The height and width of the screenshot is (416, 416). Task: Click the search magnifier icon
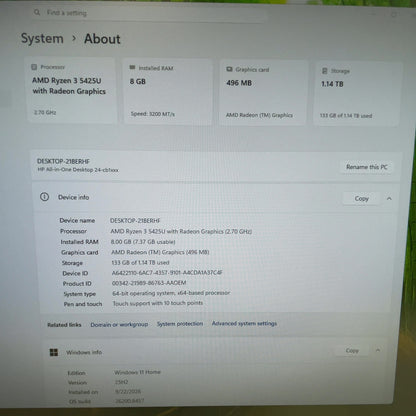[x=37, y=12]
